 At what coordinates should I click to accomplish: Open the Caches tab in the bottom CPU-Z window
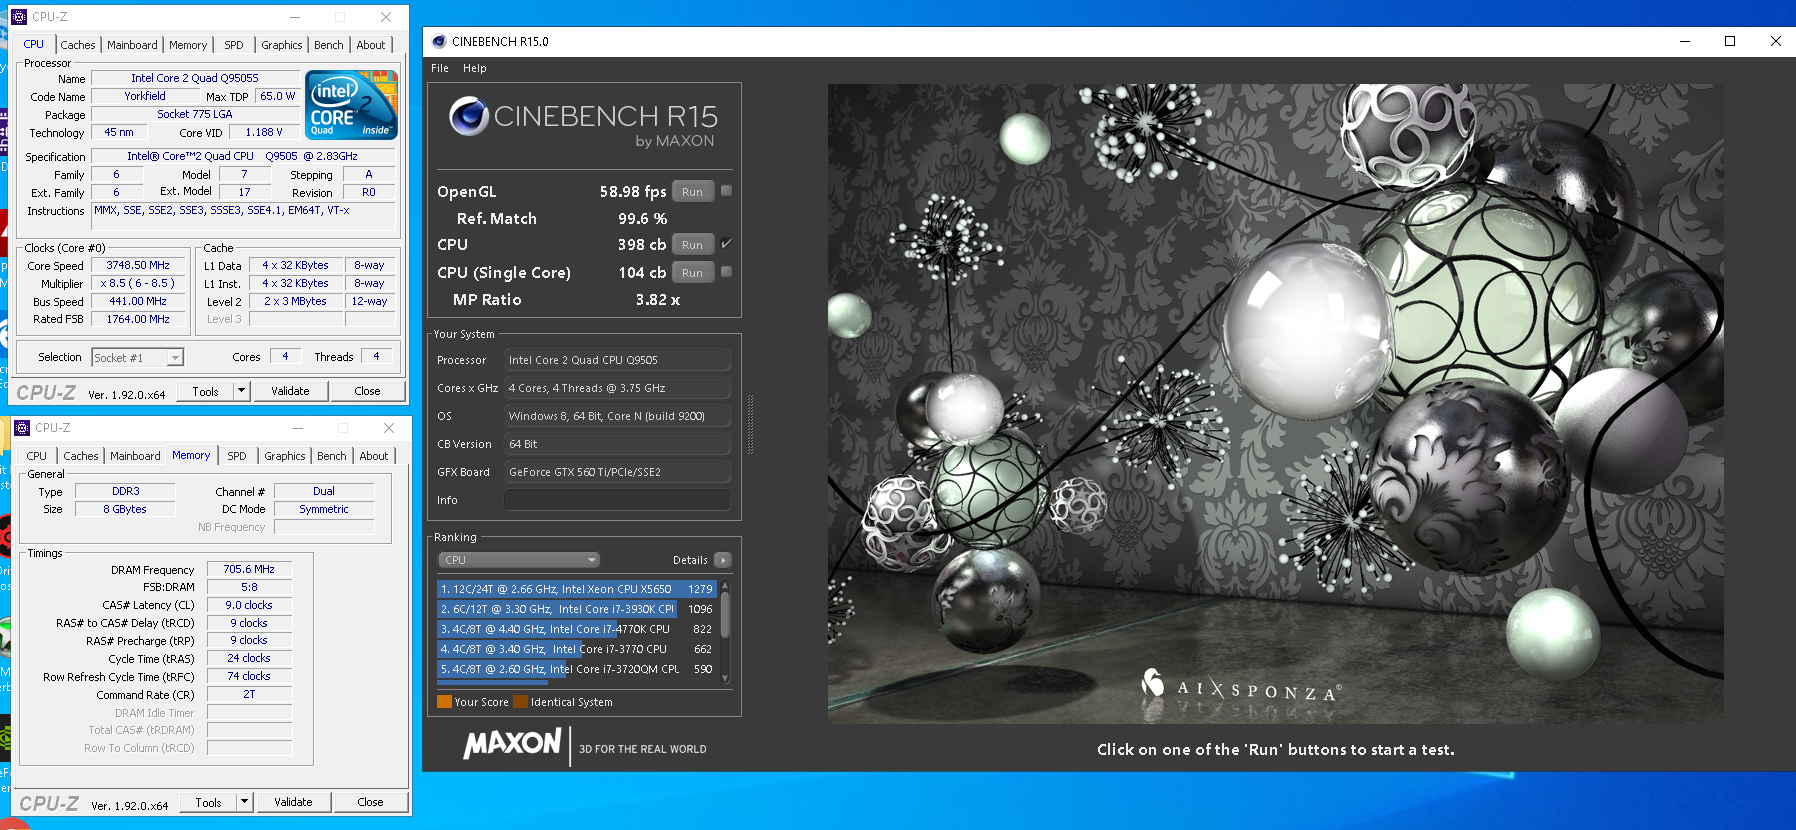[81, 456]
